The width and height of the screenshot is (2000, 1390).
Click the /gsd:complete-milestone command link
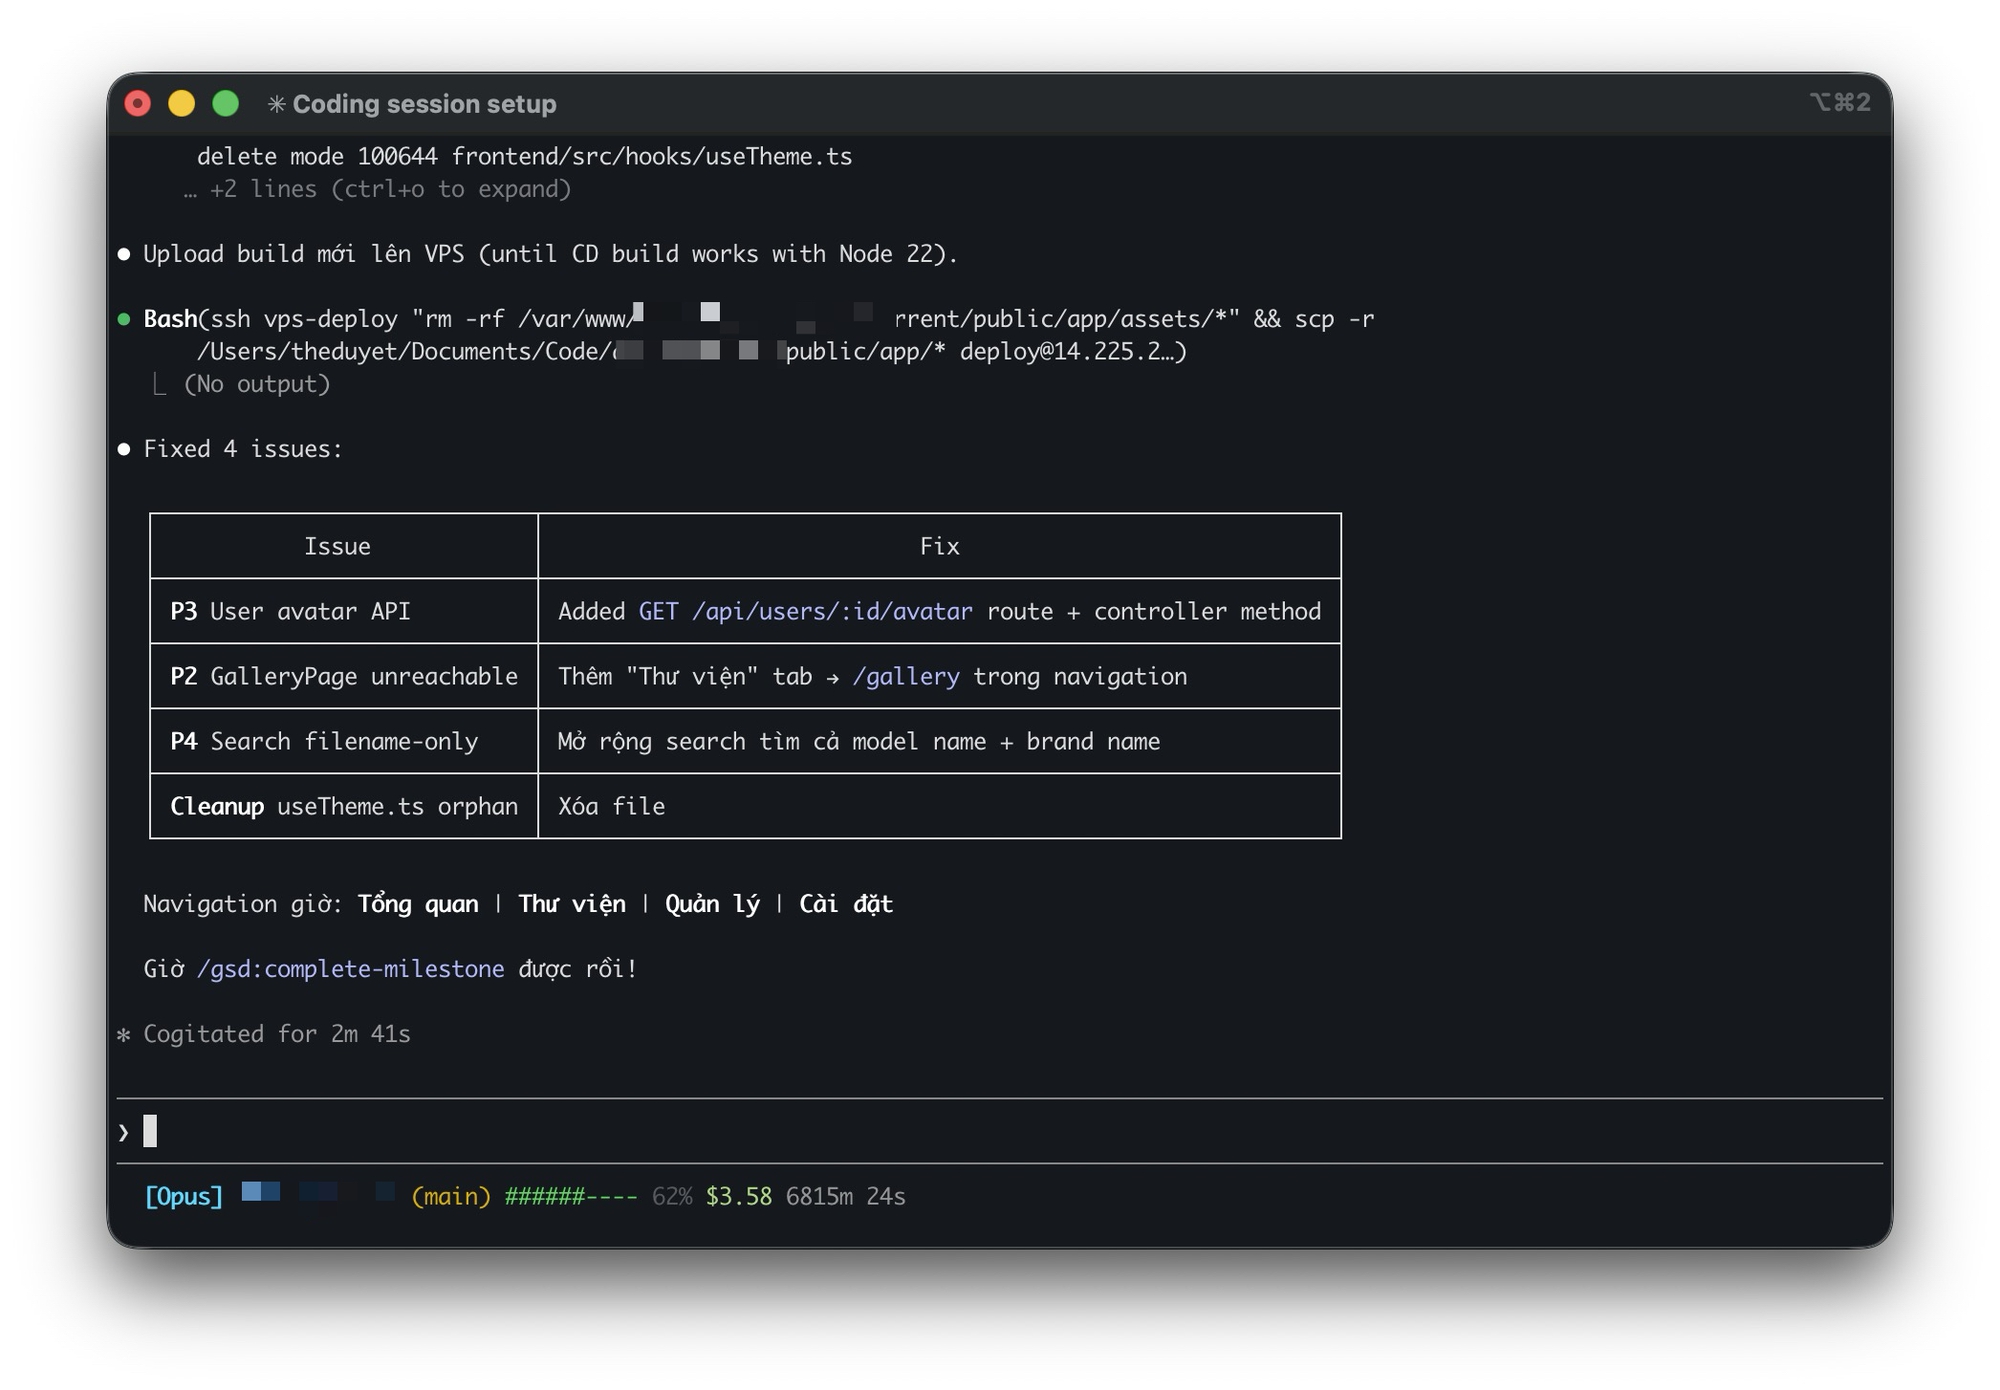pos(351,969)
